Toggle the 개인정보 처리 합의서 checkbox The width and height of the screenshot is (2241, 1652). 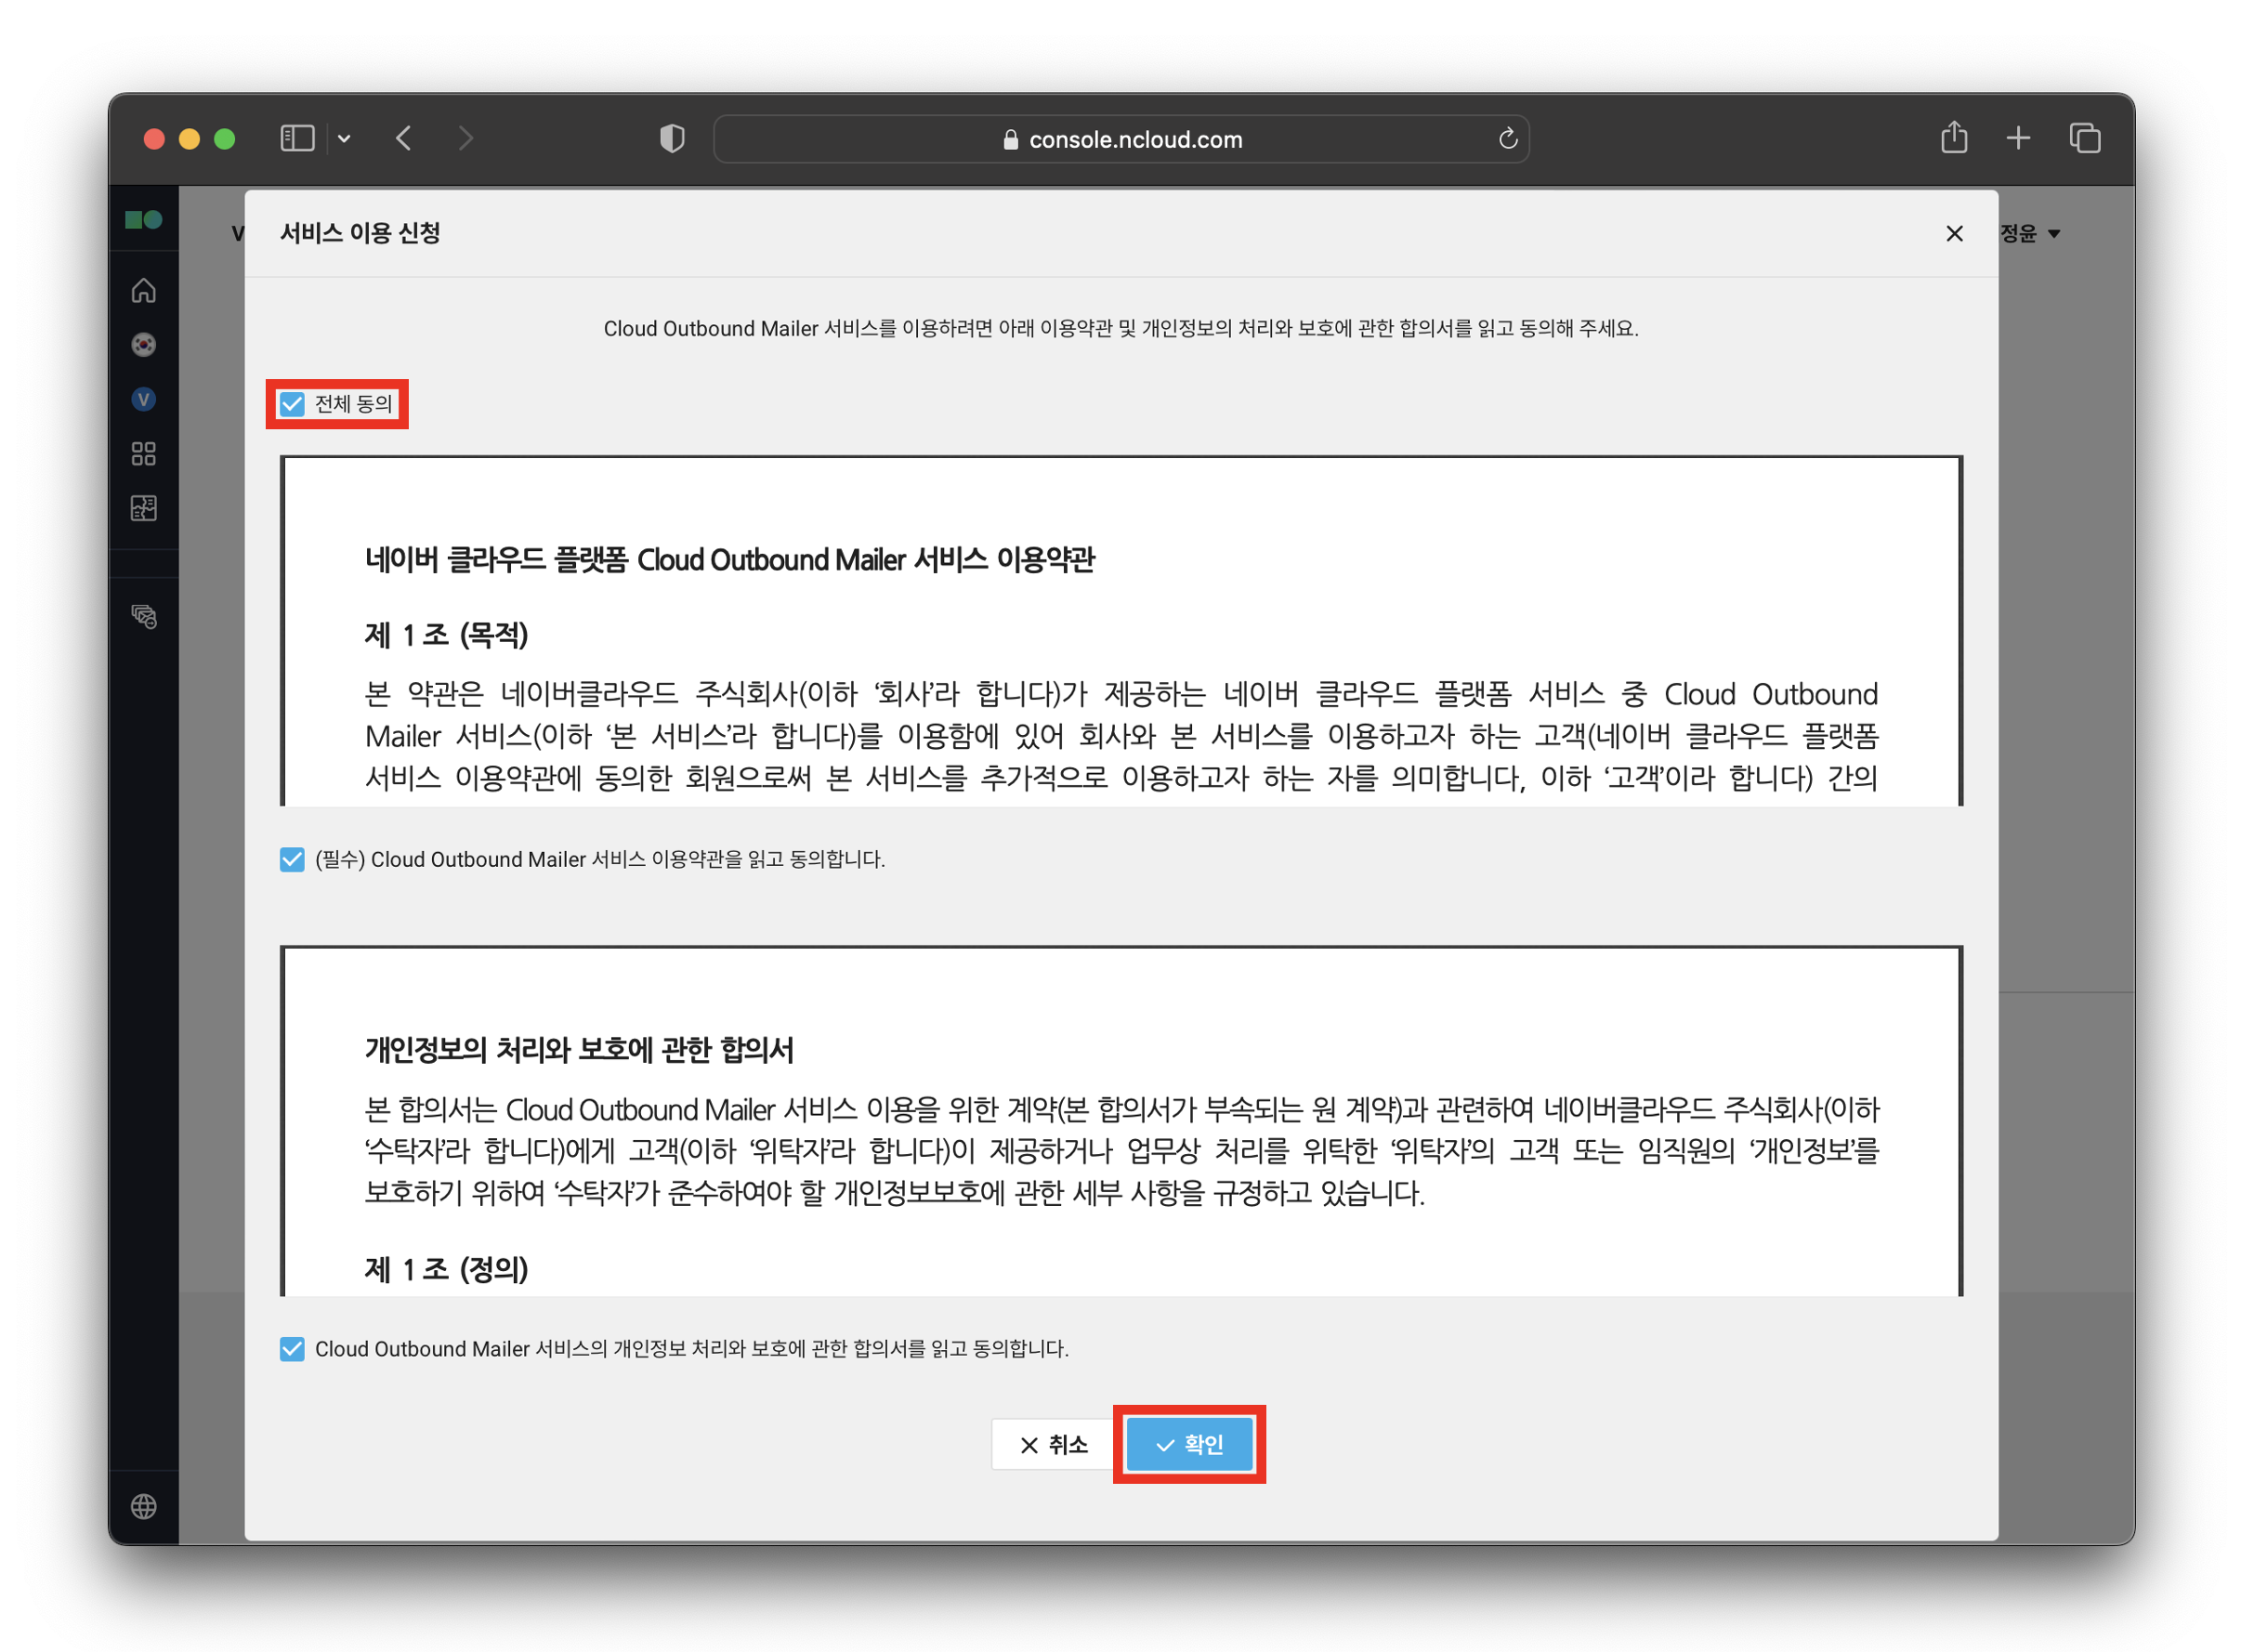coord(292,1349)
